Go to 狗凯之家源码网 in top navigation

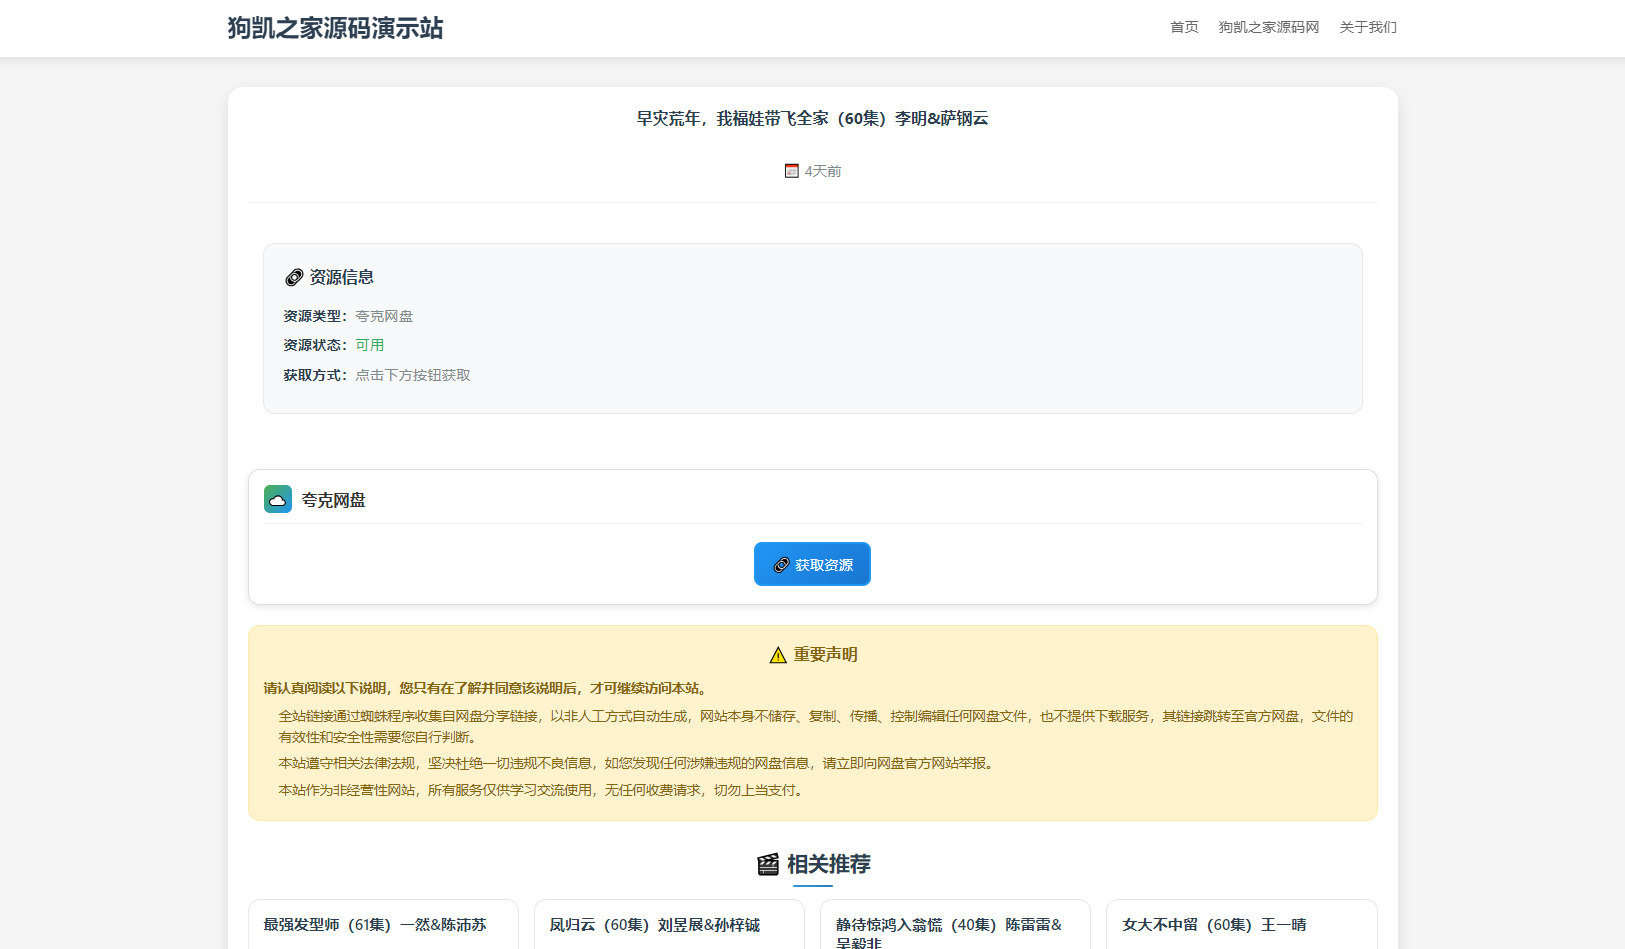point(1268,27)
